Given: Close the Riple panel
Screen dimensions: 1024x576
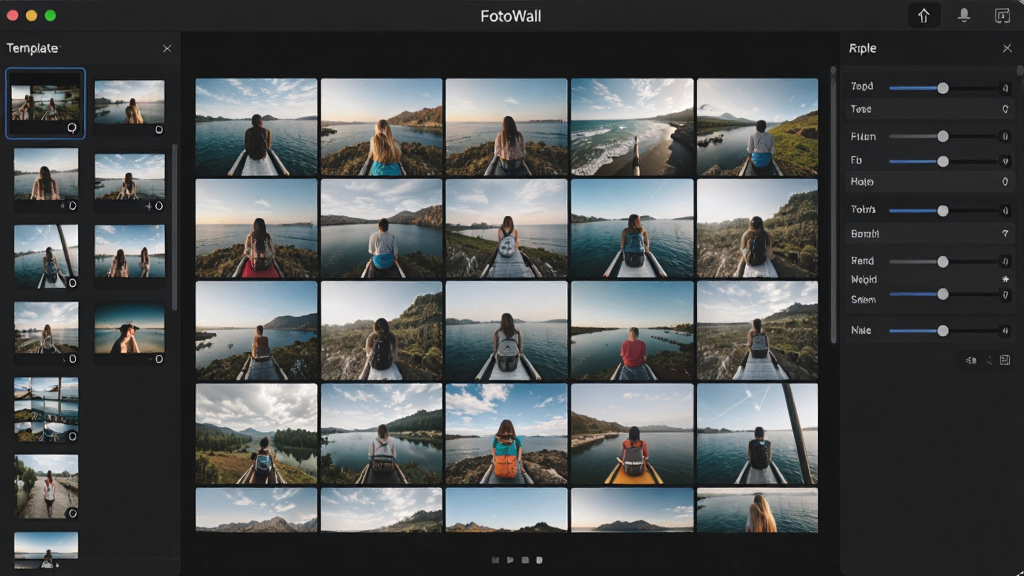Looking at the screenshot, I should pos(1006,48).
